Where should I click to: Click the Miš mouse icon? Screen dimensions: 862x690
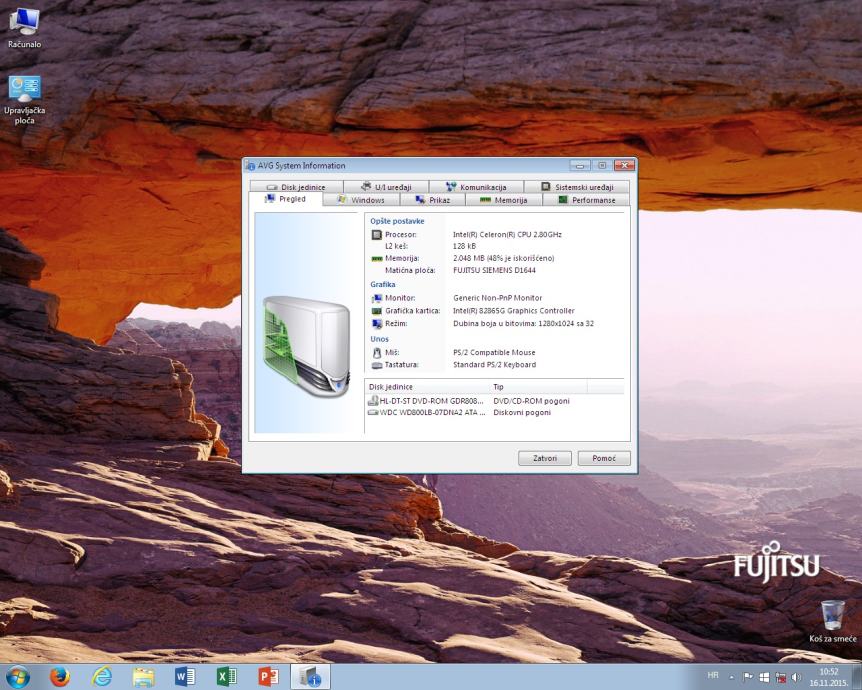377,352
